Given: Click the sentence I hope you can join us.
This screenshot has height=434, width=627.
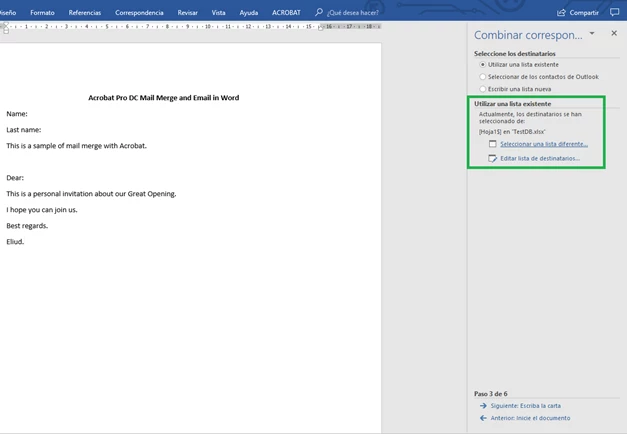Looking at the screenshot, I should click(42, 210).
